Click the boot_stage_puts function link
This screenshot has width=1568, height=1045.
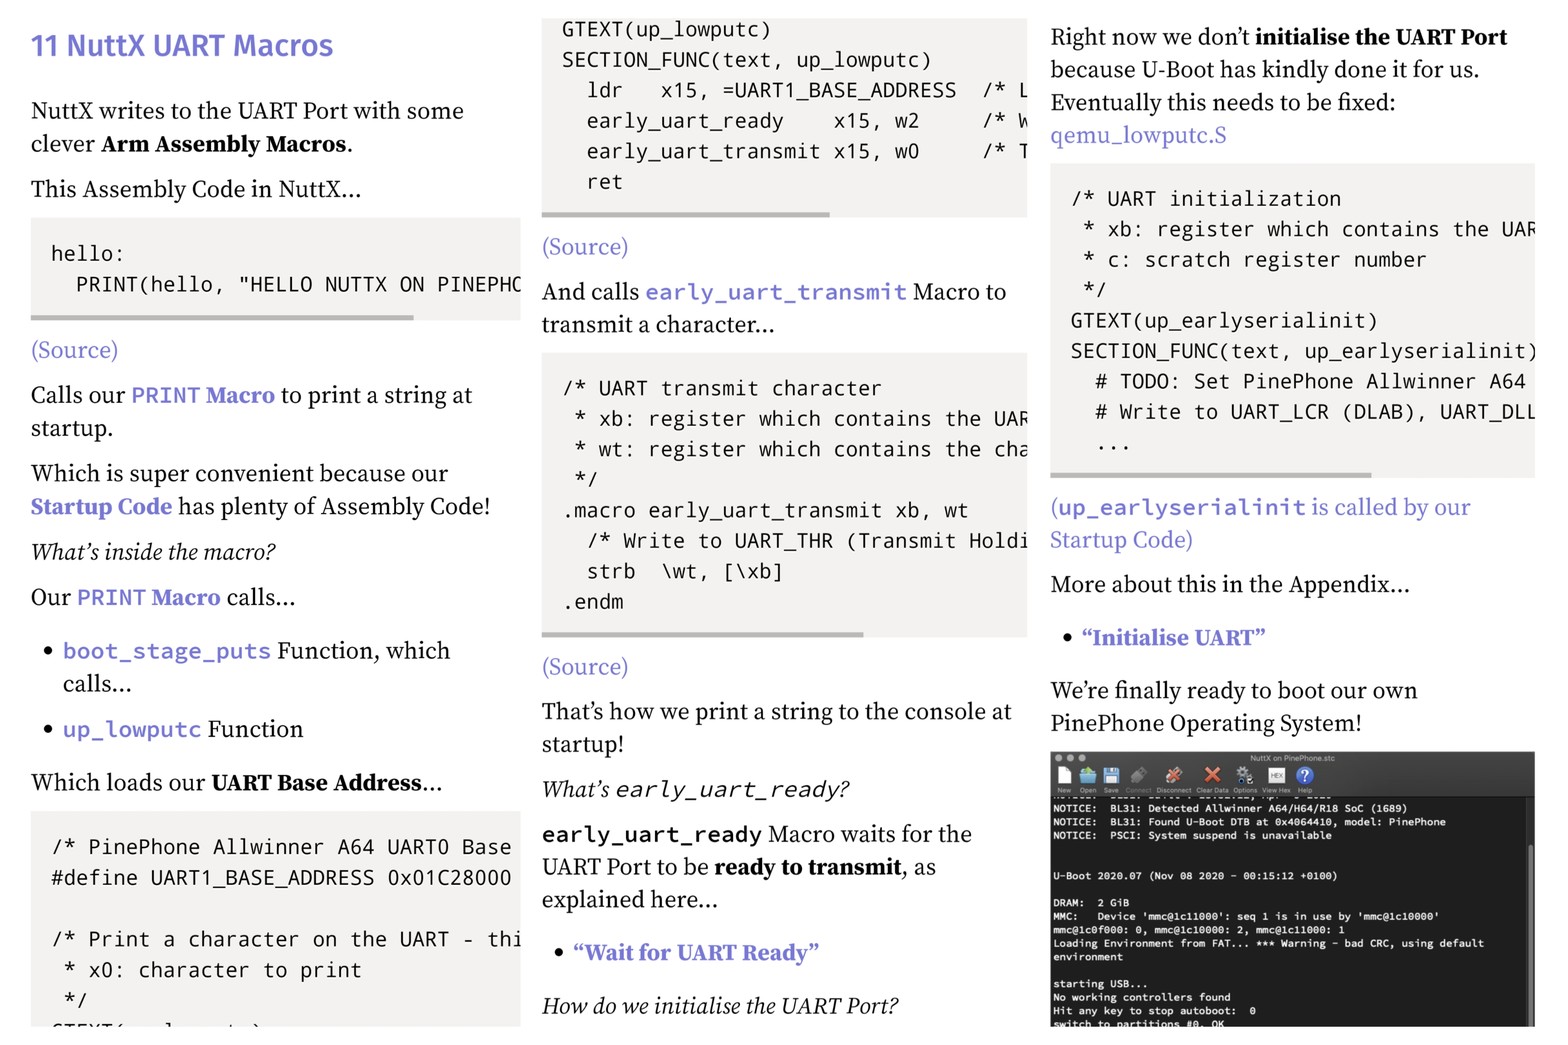tap(166, 651)
